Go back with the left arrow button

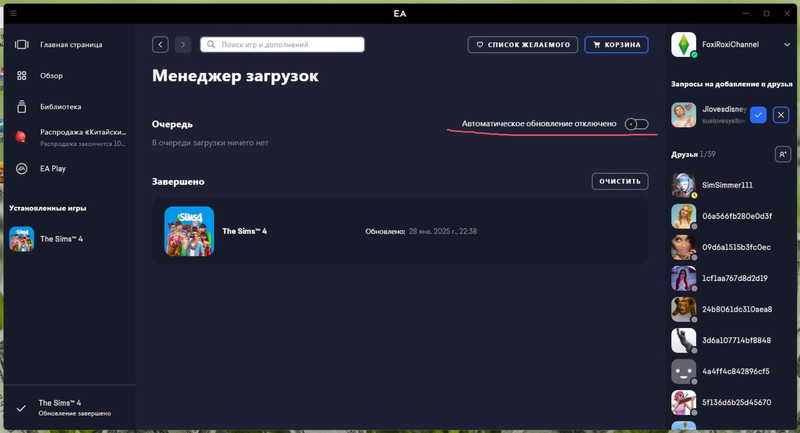pyautogui.click(x=160, y=45)
